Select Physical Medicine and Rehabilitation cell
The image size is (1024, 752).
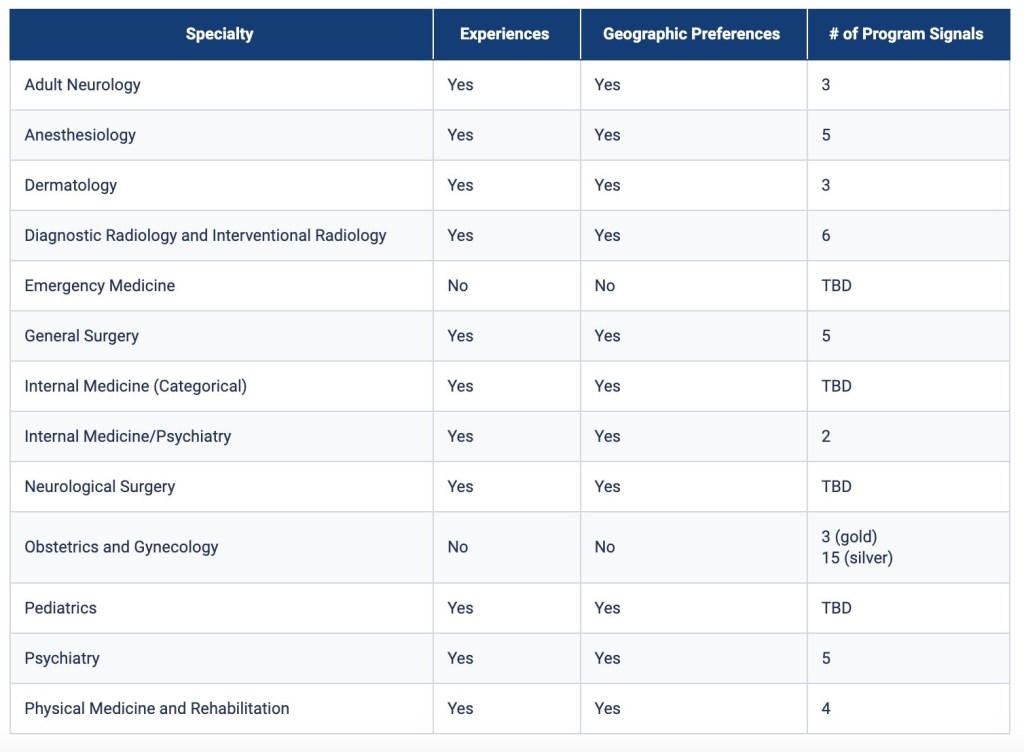[x=157, y=708]
